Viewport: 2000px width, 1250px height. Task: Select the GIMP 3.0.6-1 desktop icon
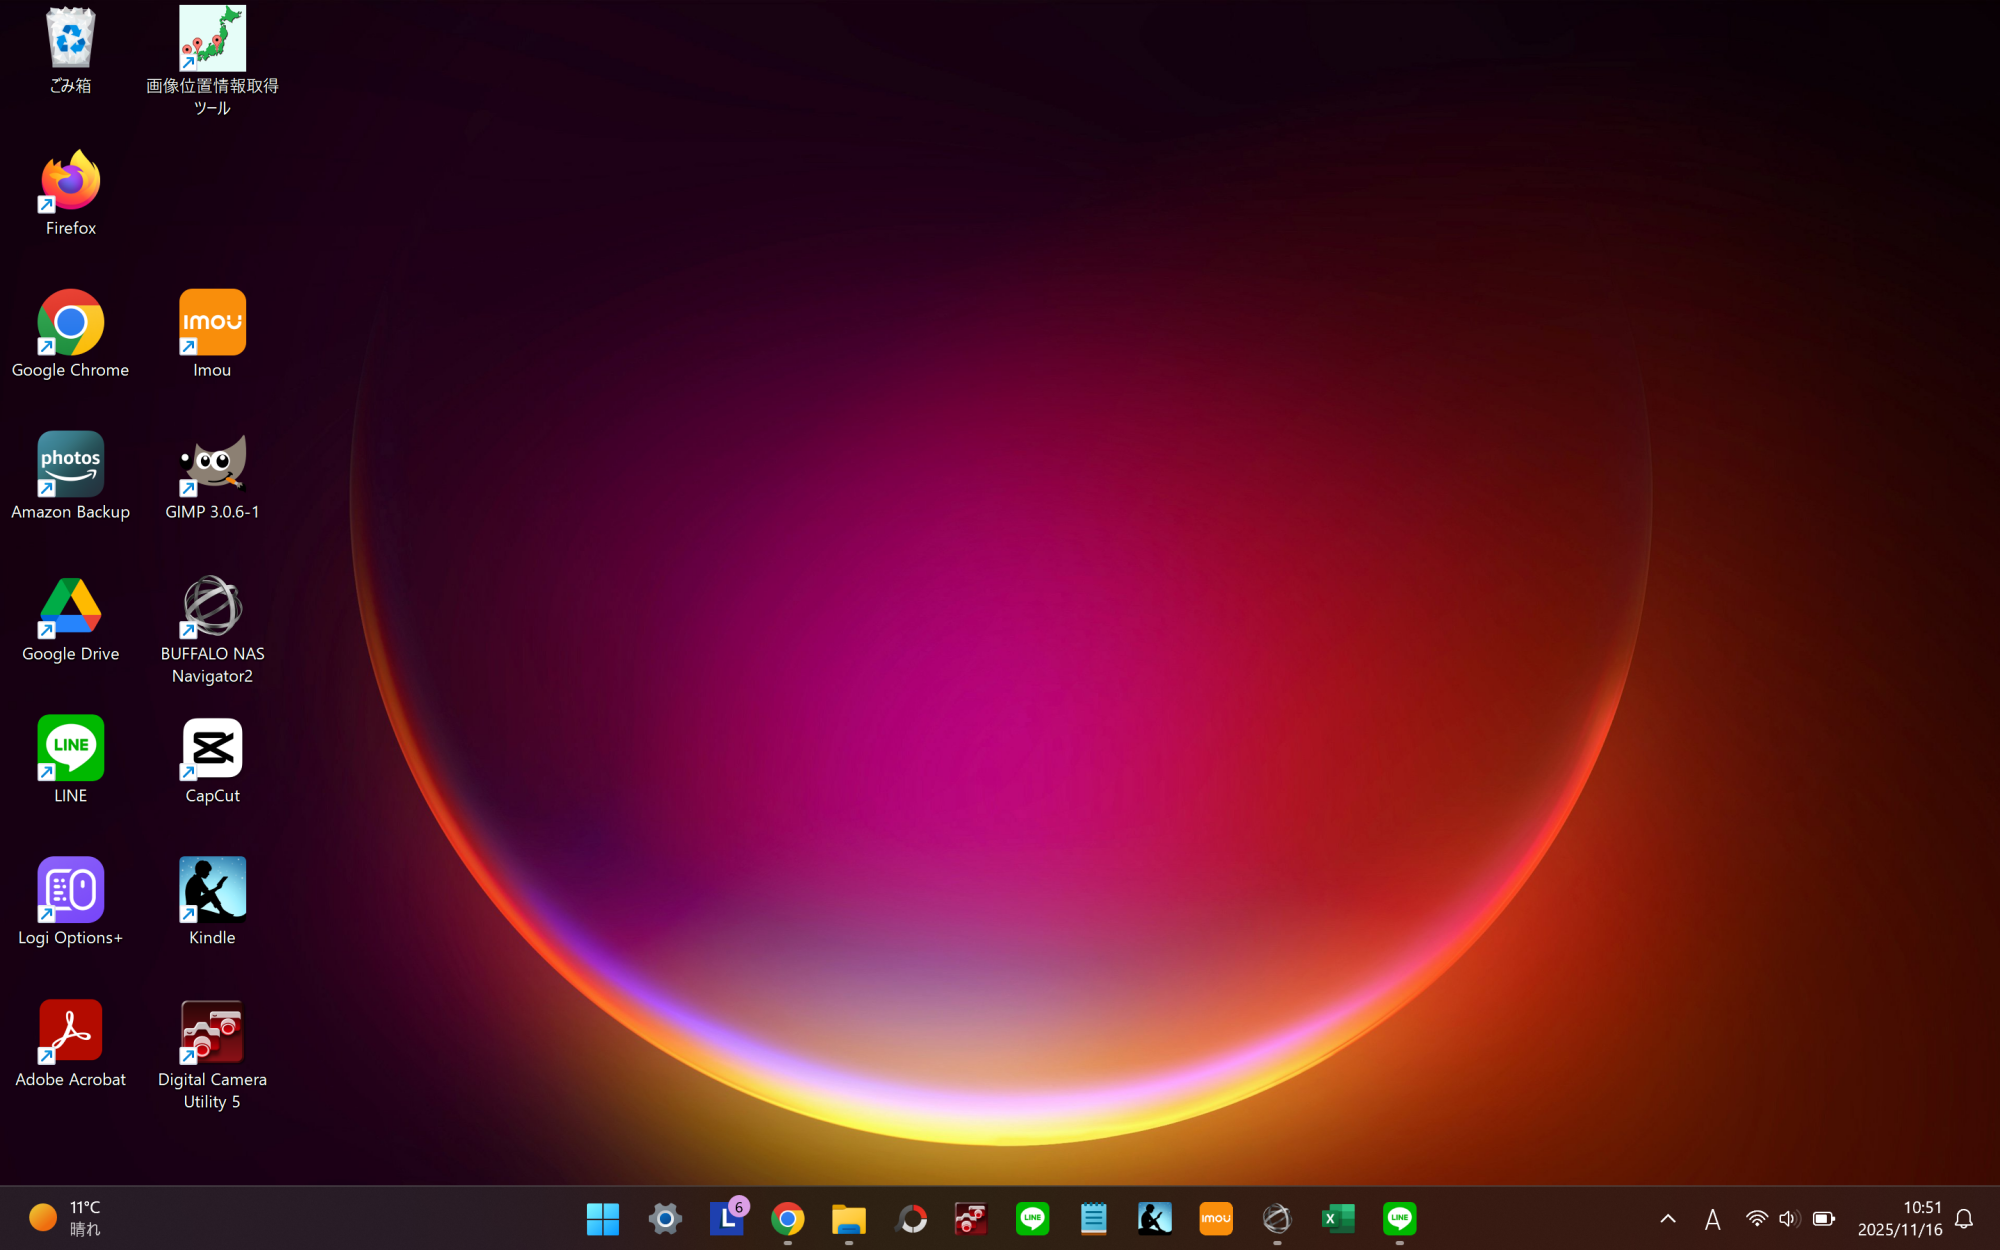pos(212,466)
